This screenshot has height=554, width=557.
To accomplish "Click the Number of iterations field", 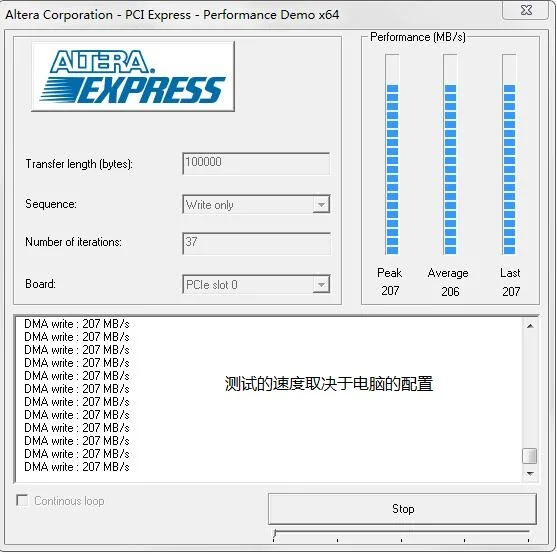I will [256, 243].
